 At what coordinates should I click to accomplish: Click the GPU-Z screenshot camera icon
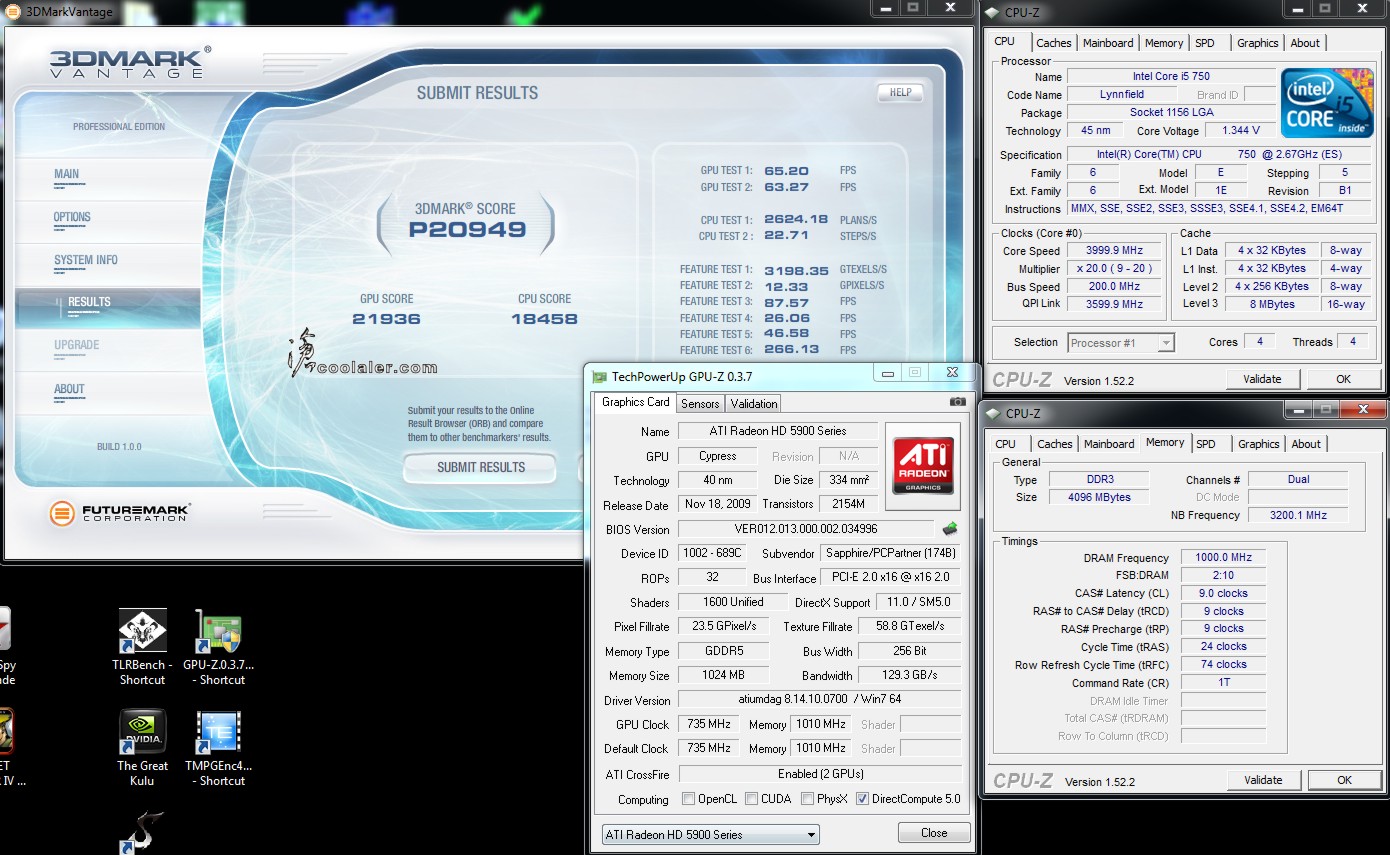tap(958, 402)
